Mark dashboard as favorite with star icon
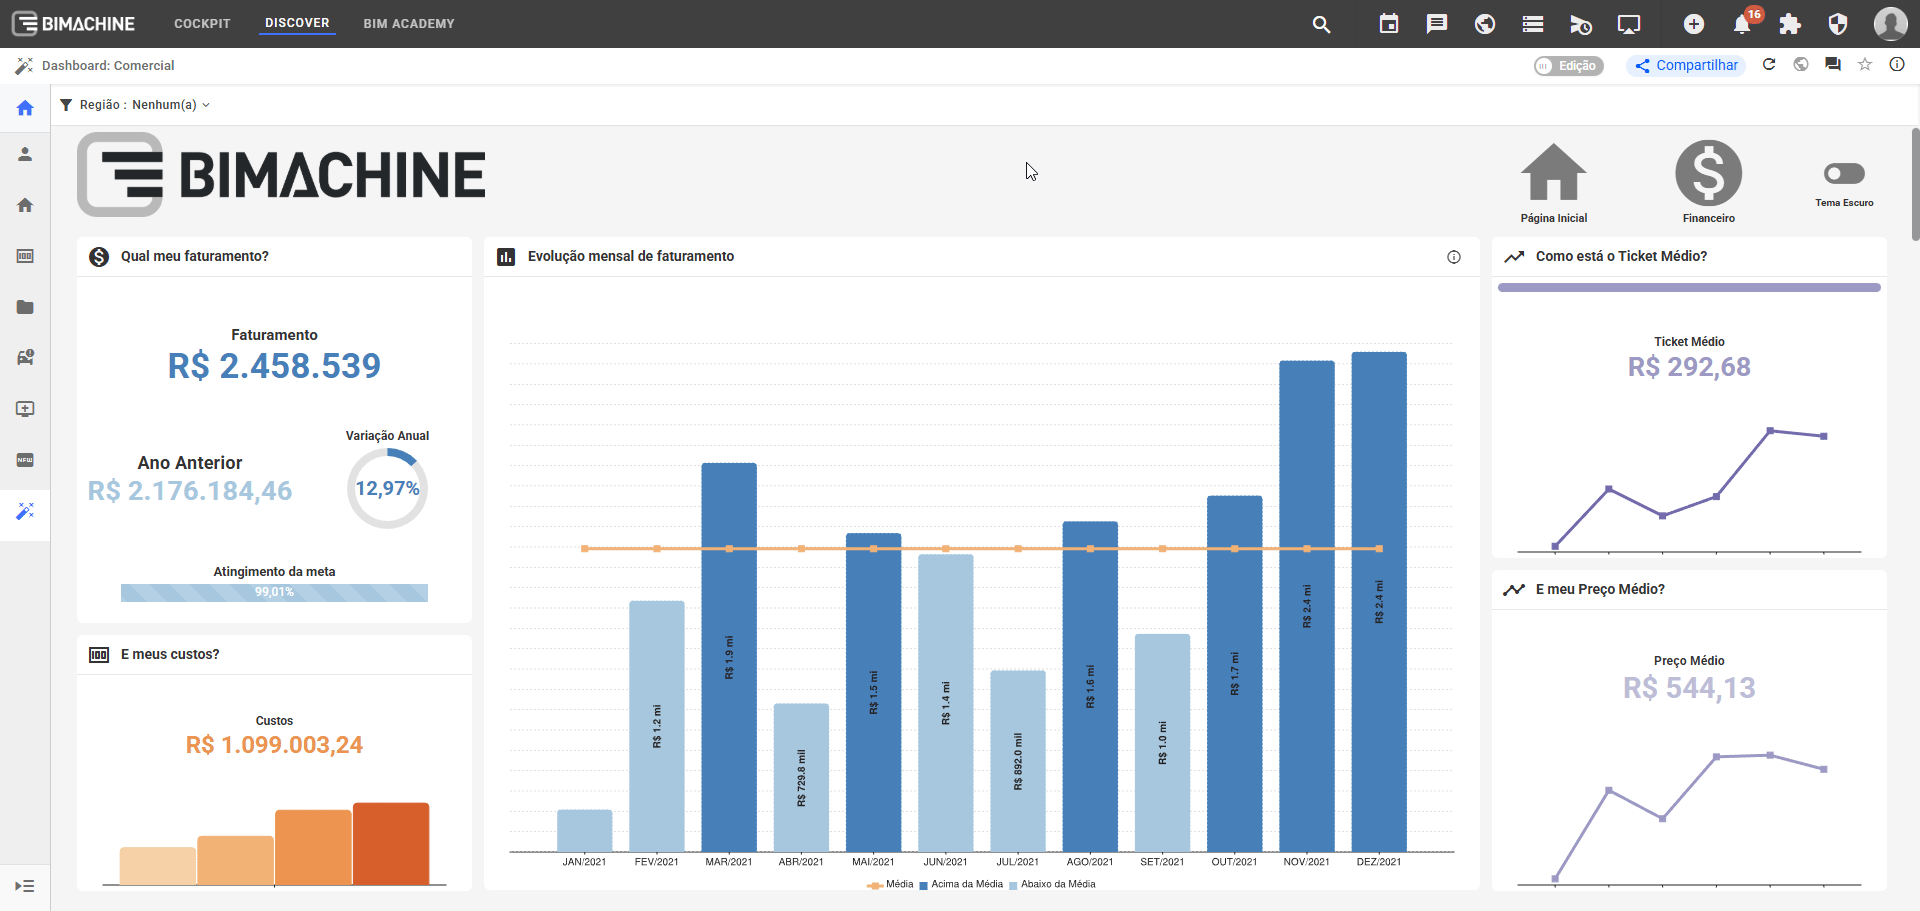The height and width of the screenshot is (911, 1920). [x=1865, y=65]
